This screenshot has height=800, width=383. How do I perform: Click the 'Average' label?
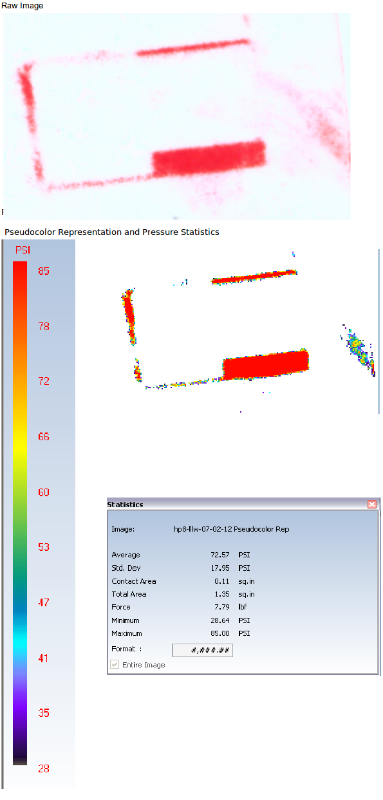[x=125, y=555]
